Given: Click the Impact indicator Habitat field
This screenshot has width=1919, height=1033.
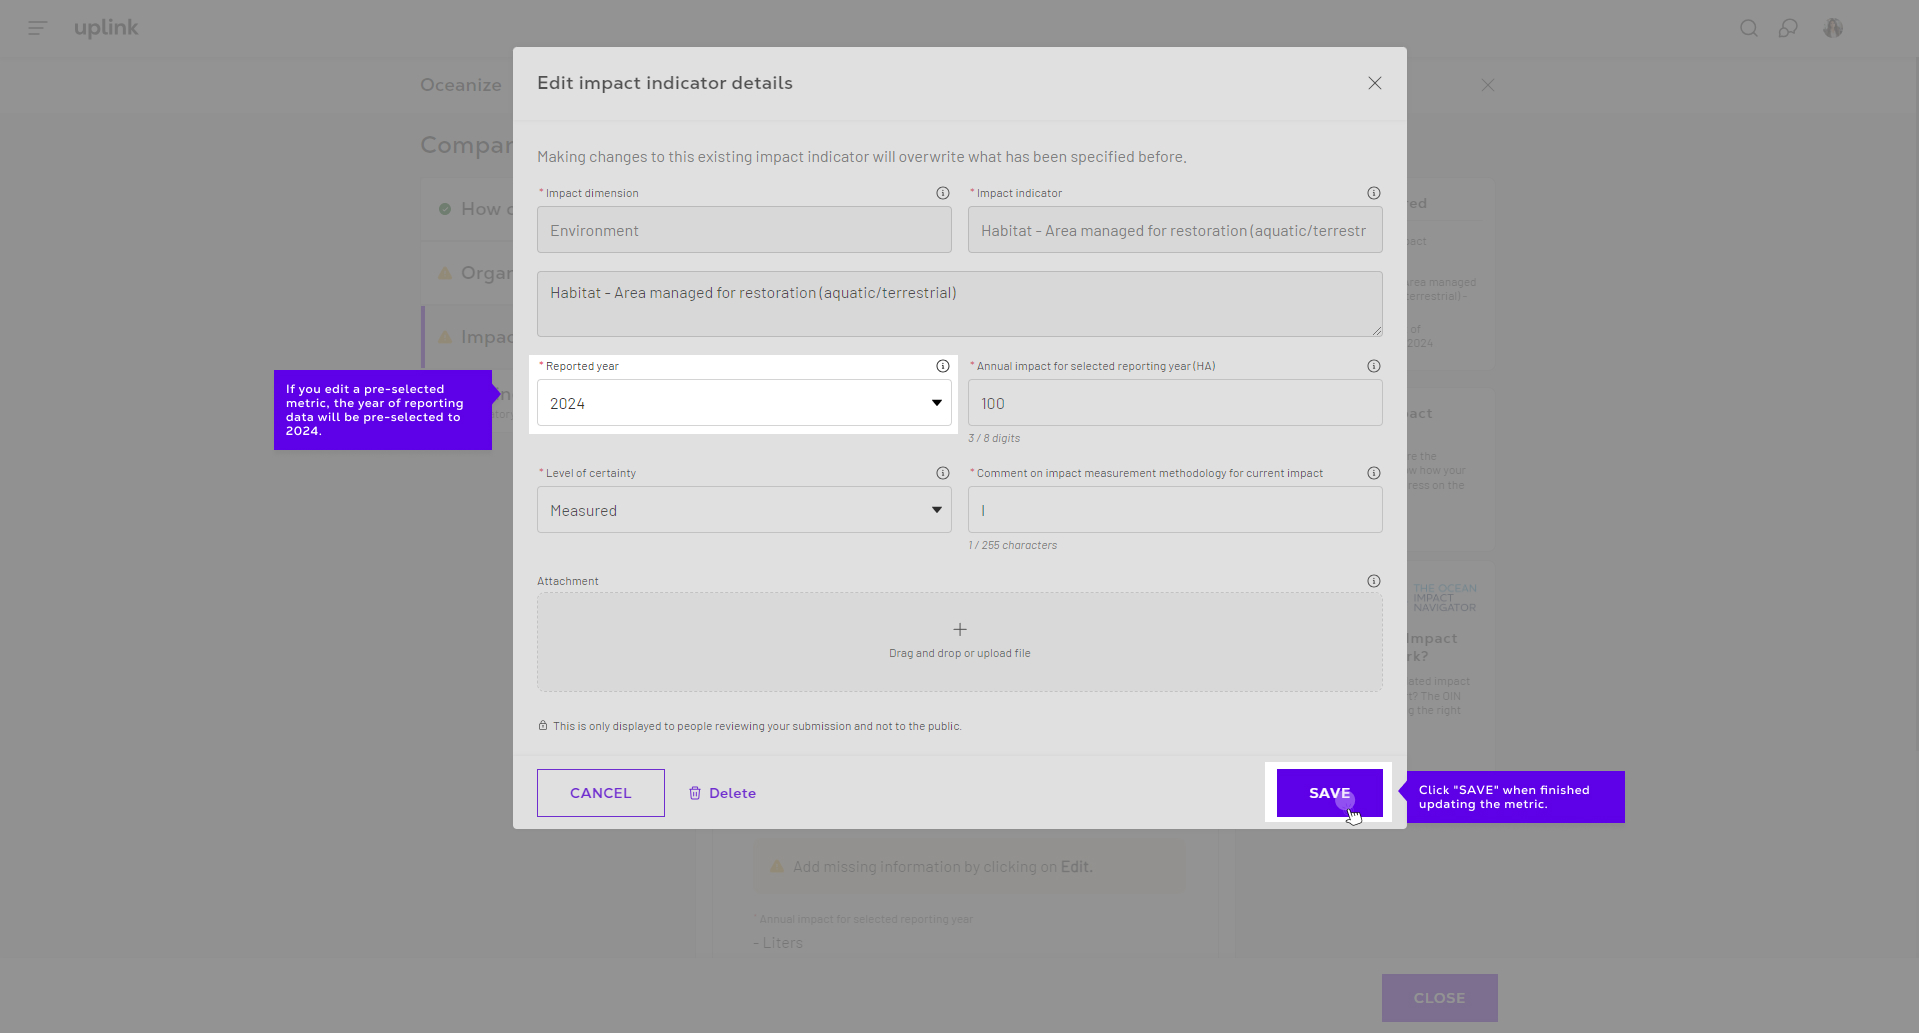Looking at the screenshot, I should click(1174, 230).
